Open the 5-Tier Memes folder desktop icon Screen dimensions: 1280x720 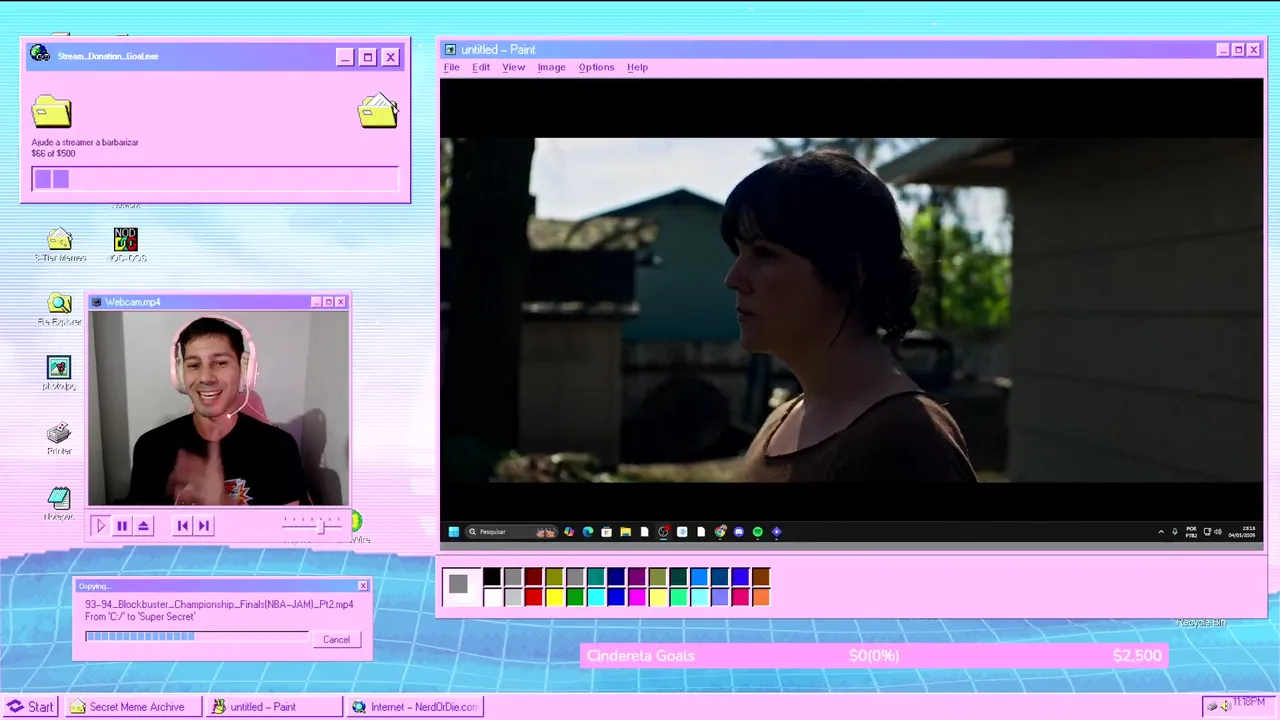(60, 245)
